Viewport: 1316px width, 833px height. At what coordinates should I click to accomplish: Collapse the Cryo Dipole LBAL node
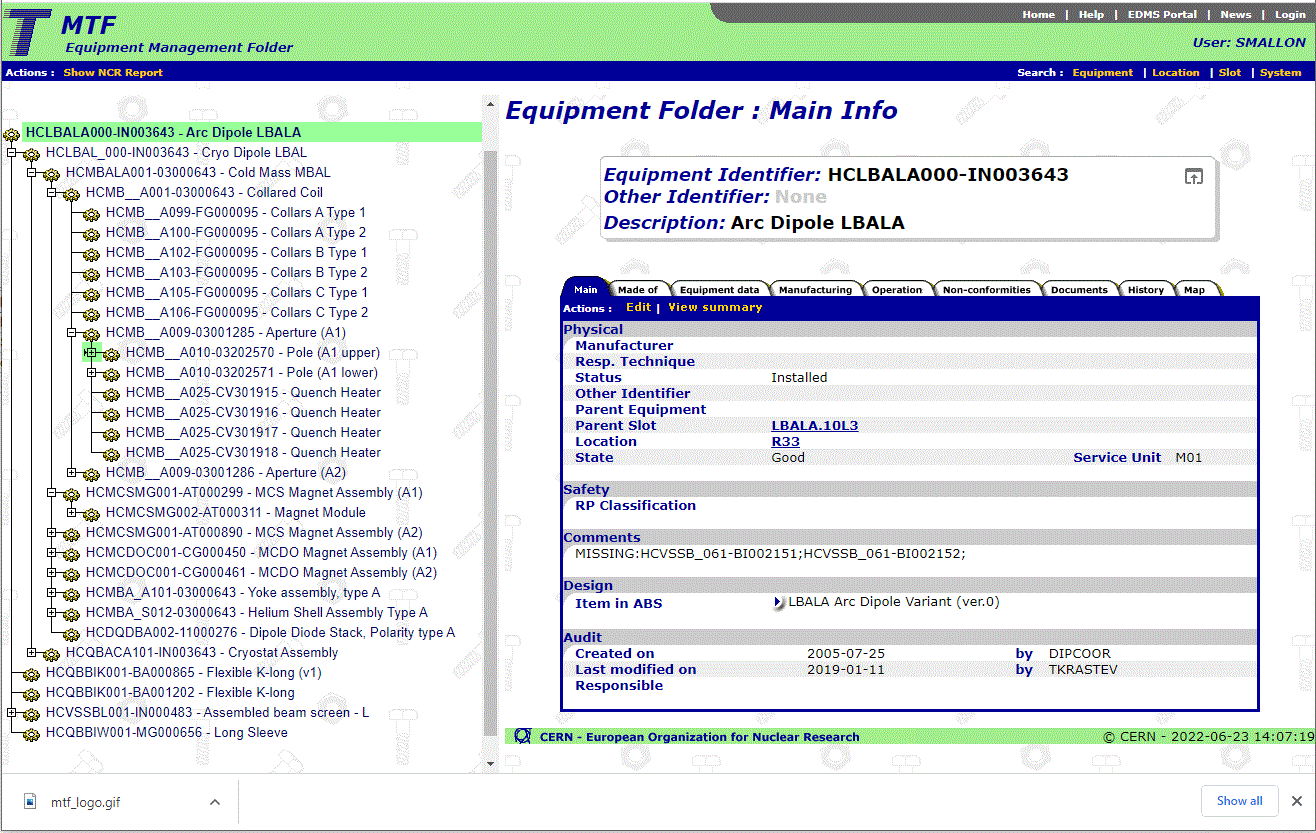pyautogui.click(x=11, y=153)
